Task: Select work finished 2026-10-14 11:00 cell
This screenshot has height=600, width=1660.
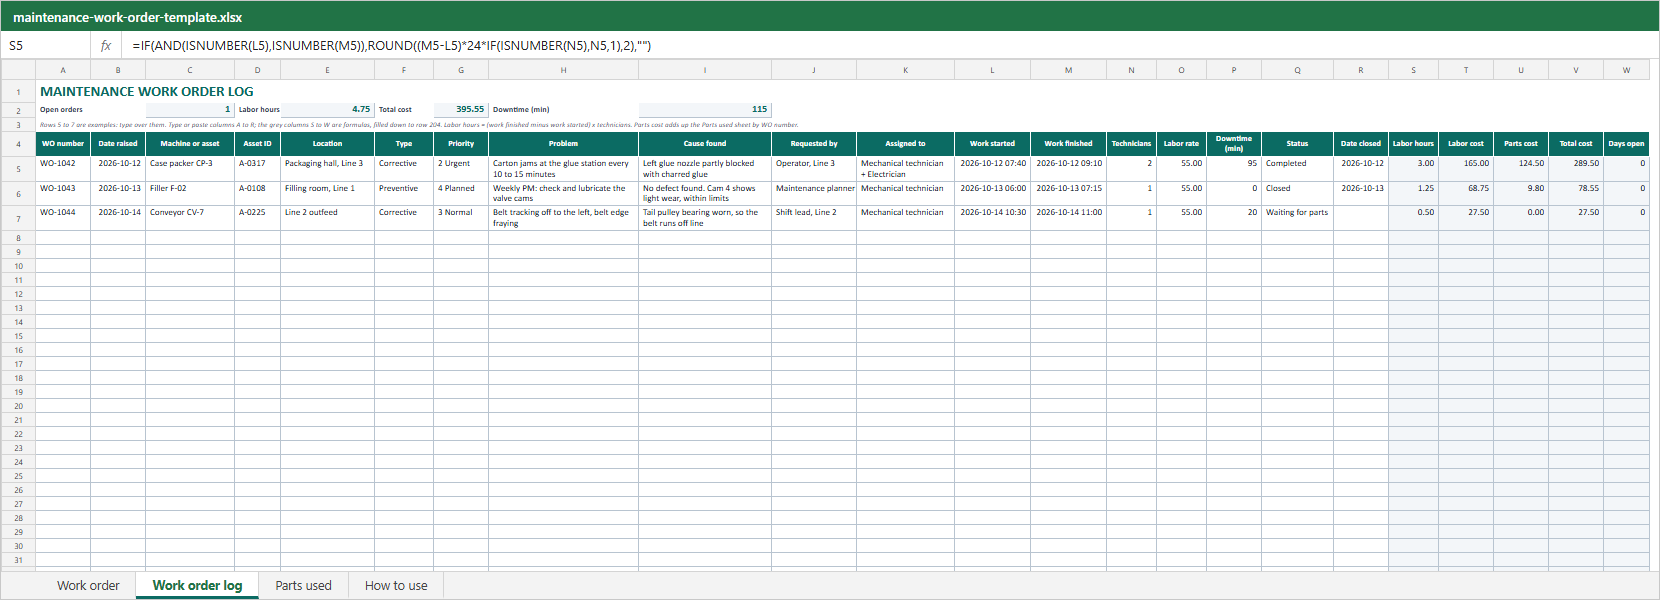Action: click(1068, 218)
